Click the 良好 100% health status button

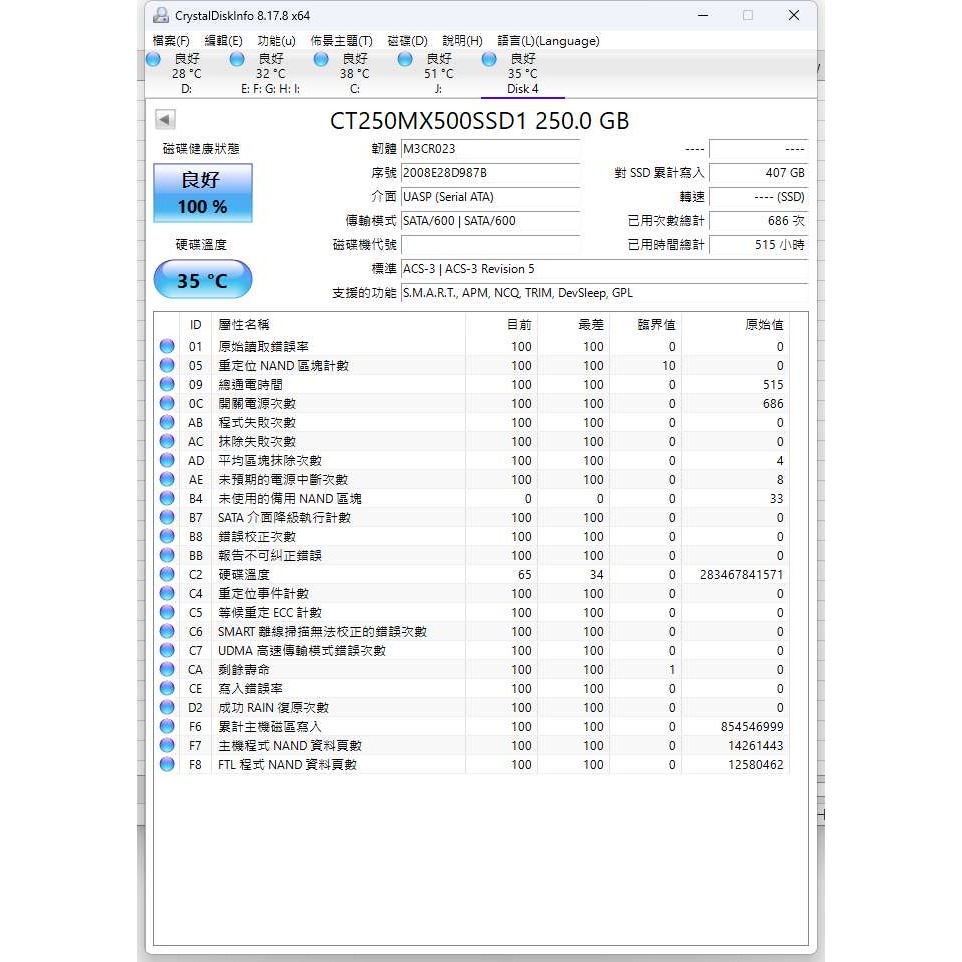click(x=203, y=193)
